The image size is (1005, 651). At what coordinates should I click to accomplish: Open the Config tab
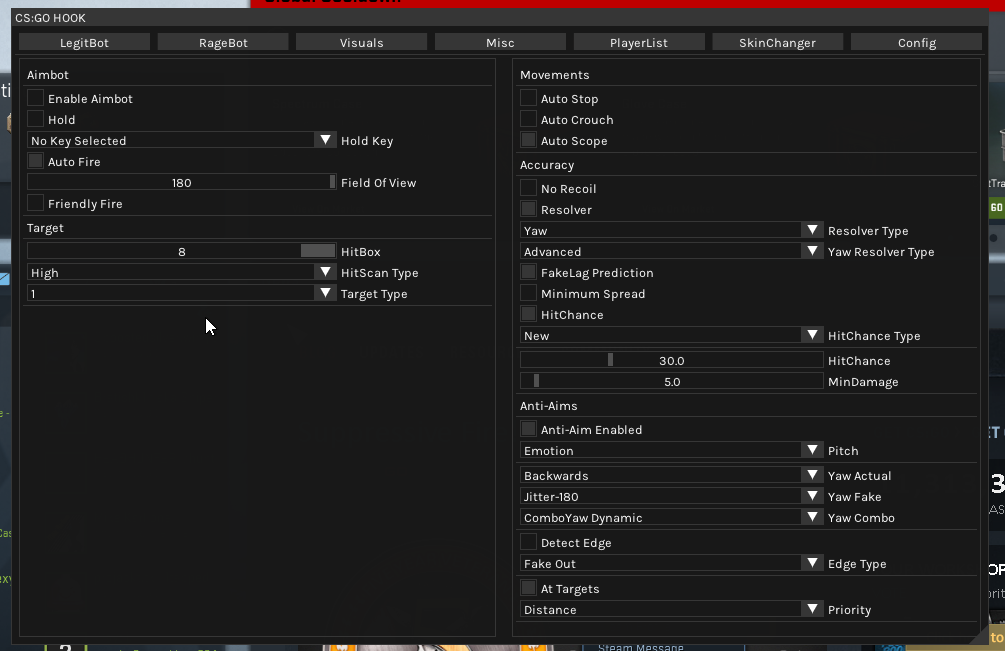point(916,42)
